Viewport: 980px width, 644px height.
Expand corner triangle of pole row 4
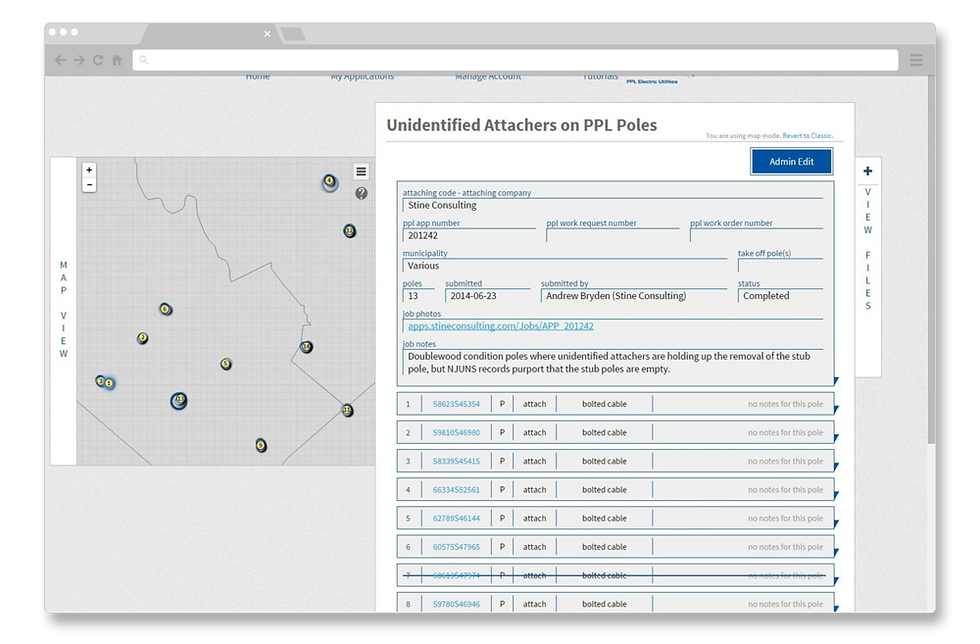(x=836, y=496)
